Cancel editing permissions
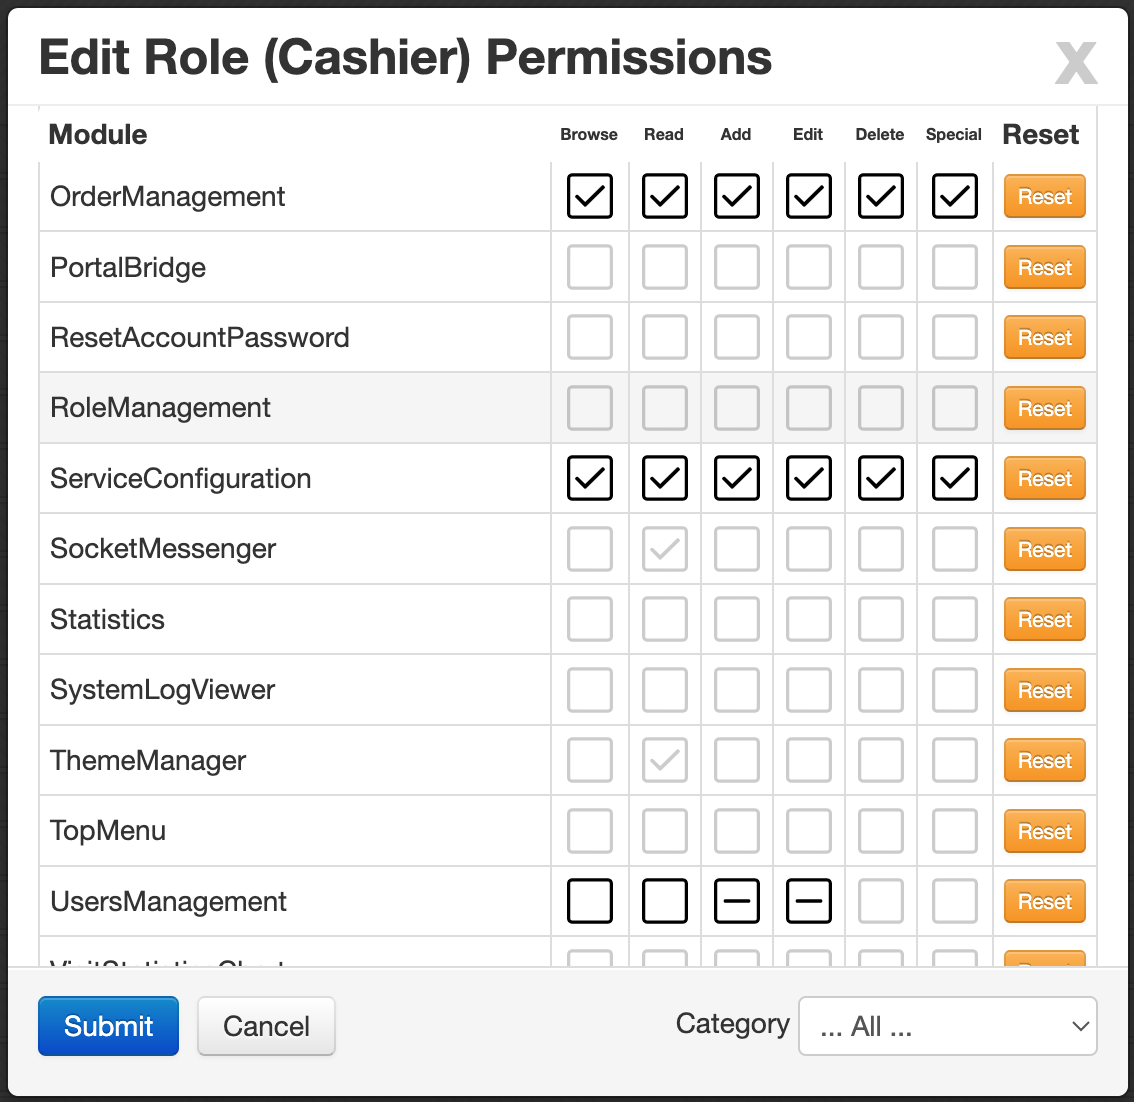1134x1102 pixels. tap(266, 1026)
